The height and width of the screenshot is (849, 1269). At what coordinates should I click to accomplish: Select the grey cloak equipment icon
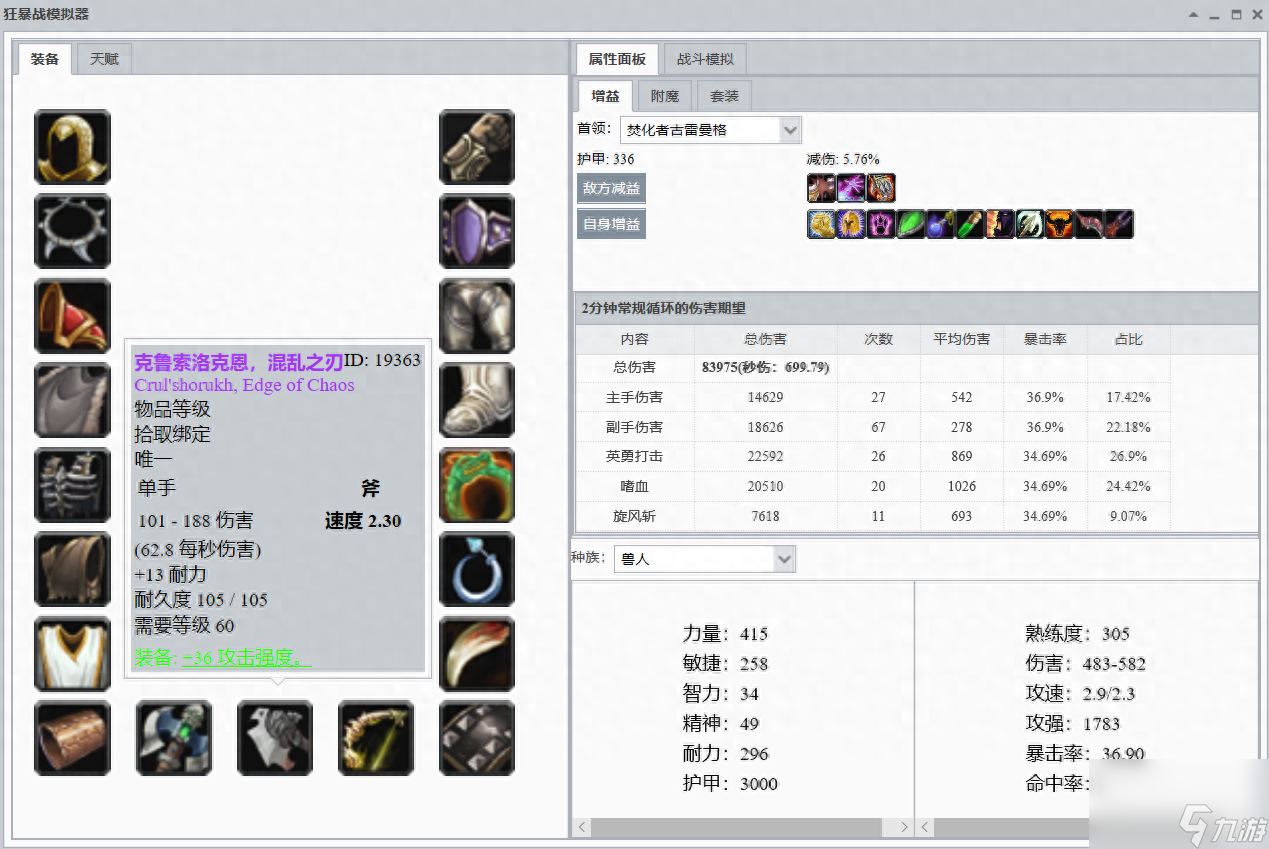72,400
